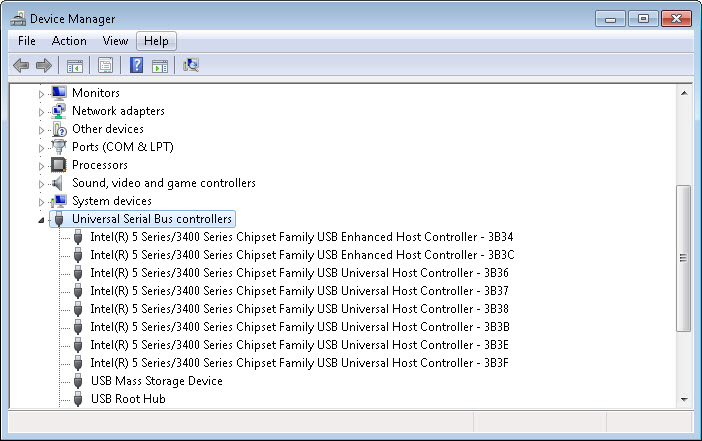Toggle the action pane toolbar icon
The image size is (702, 441).
160,66
